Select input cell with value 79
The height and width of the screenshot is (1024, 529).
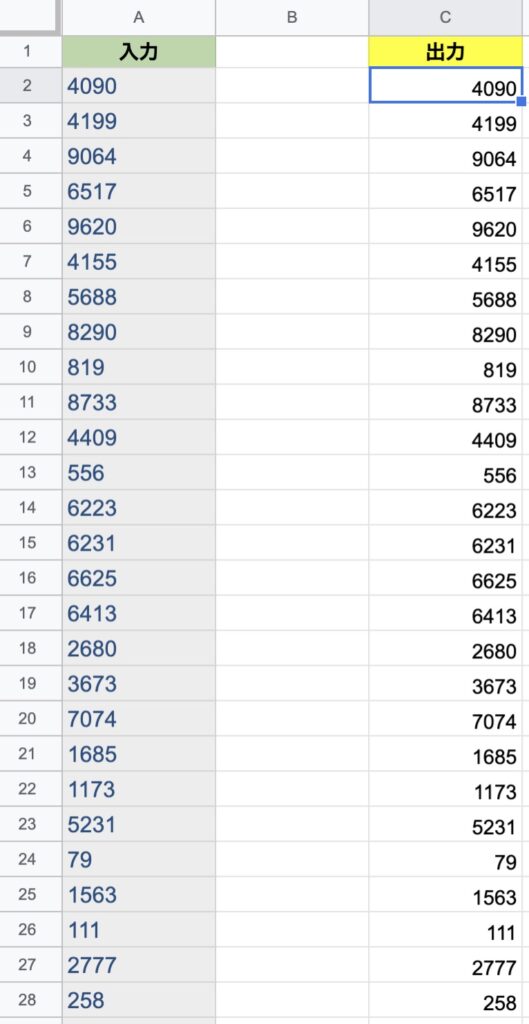(x=138, y=859)
